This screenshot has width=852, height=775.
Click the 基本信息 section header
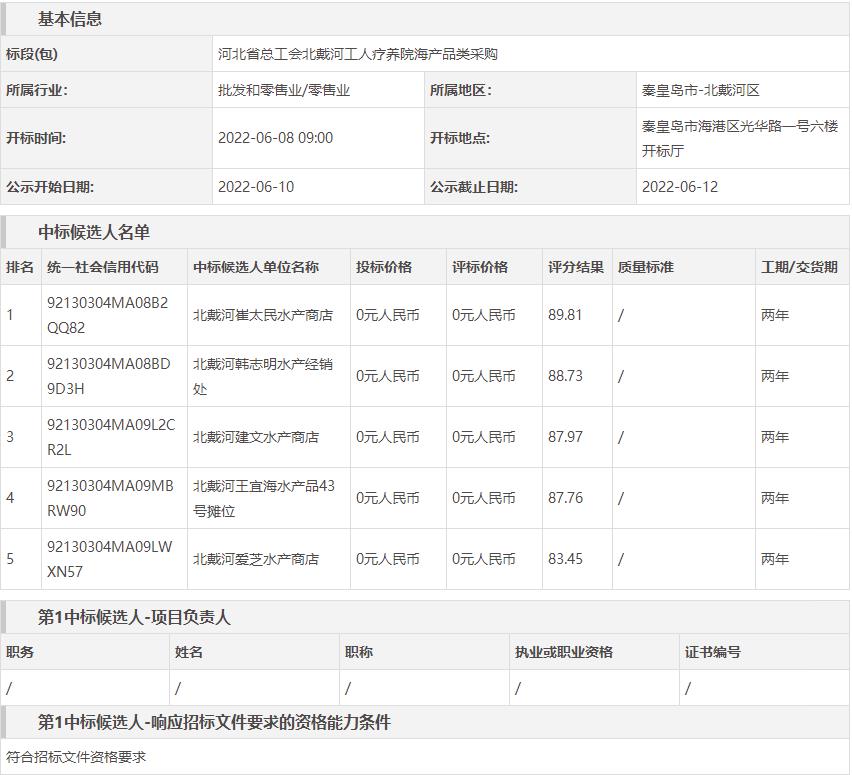tap(70, 19)
